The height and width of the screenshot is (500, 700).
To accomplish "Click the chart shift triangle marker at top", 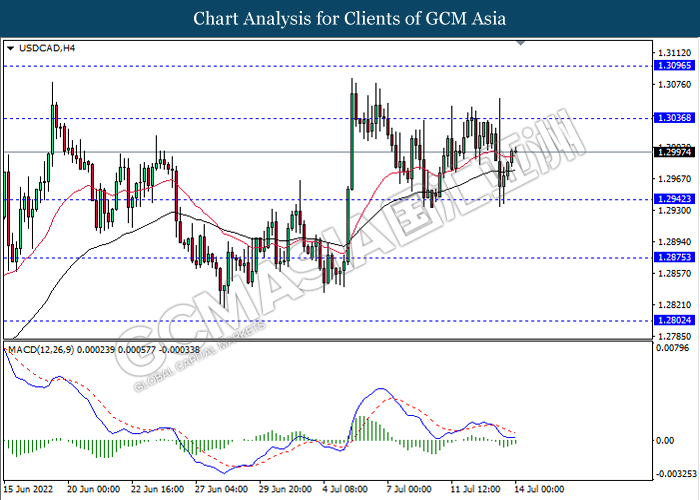I will pos(521,43).
